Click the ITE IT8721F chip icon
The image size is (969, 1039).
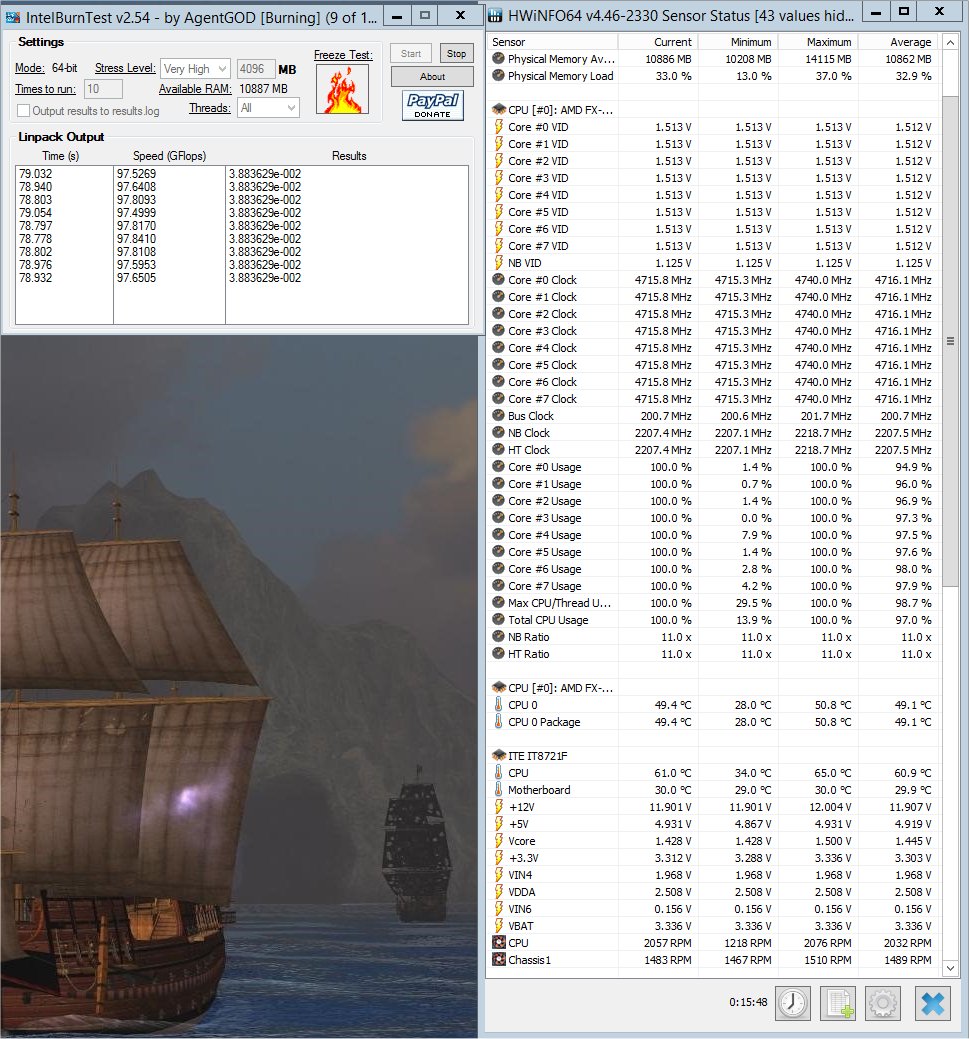tap(498, 755)
